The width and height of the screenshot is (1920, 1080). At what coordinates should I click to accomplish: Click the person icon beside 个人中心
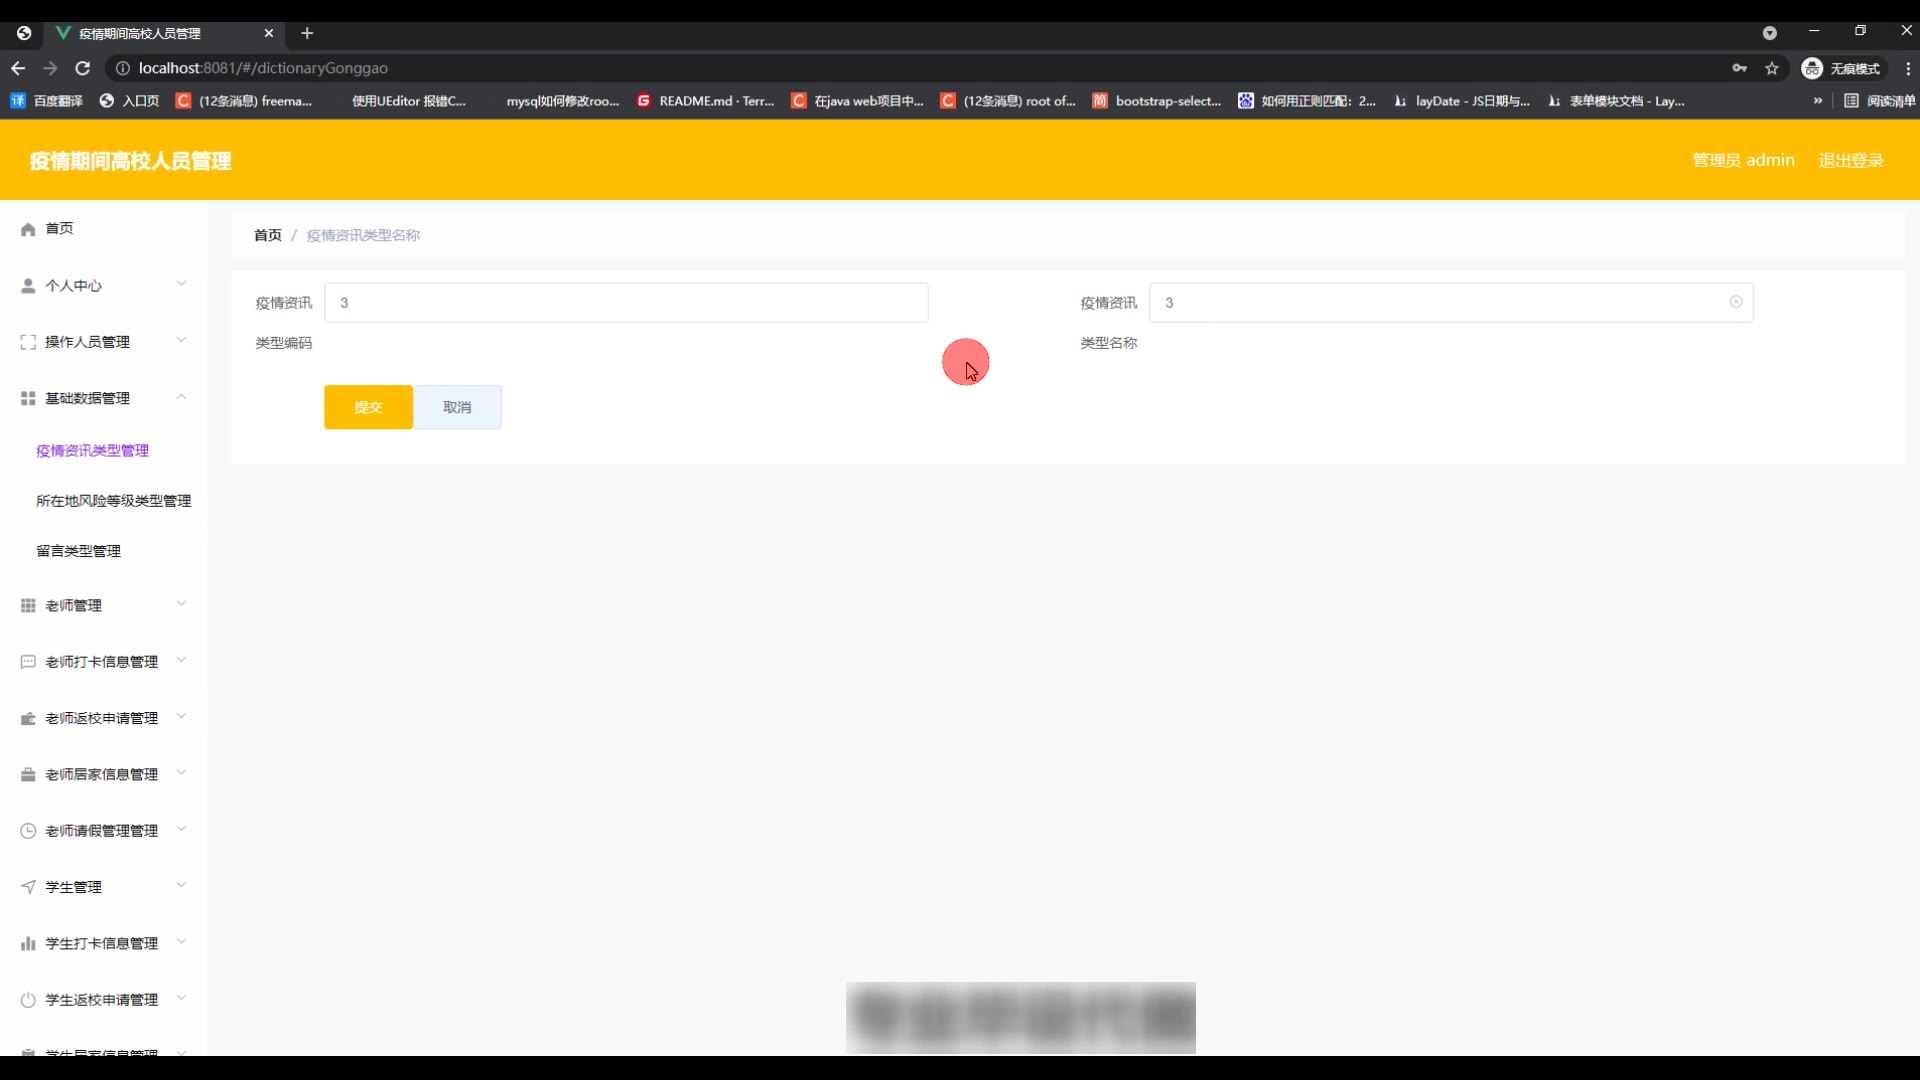28,286
